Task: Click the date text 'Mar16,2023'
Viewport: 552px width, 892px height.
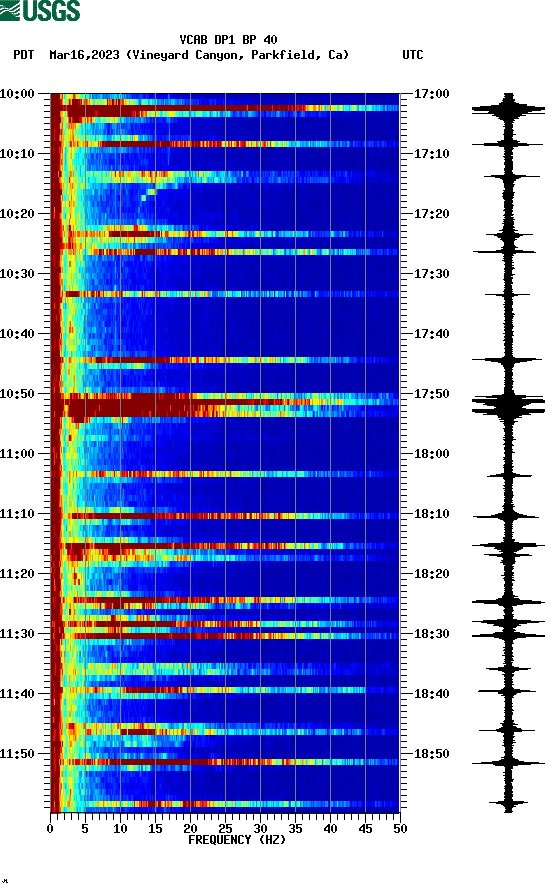Action: pos(84,55)
